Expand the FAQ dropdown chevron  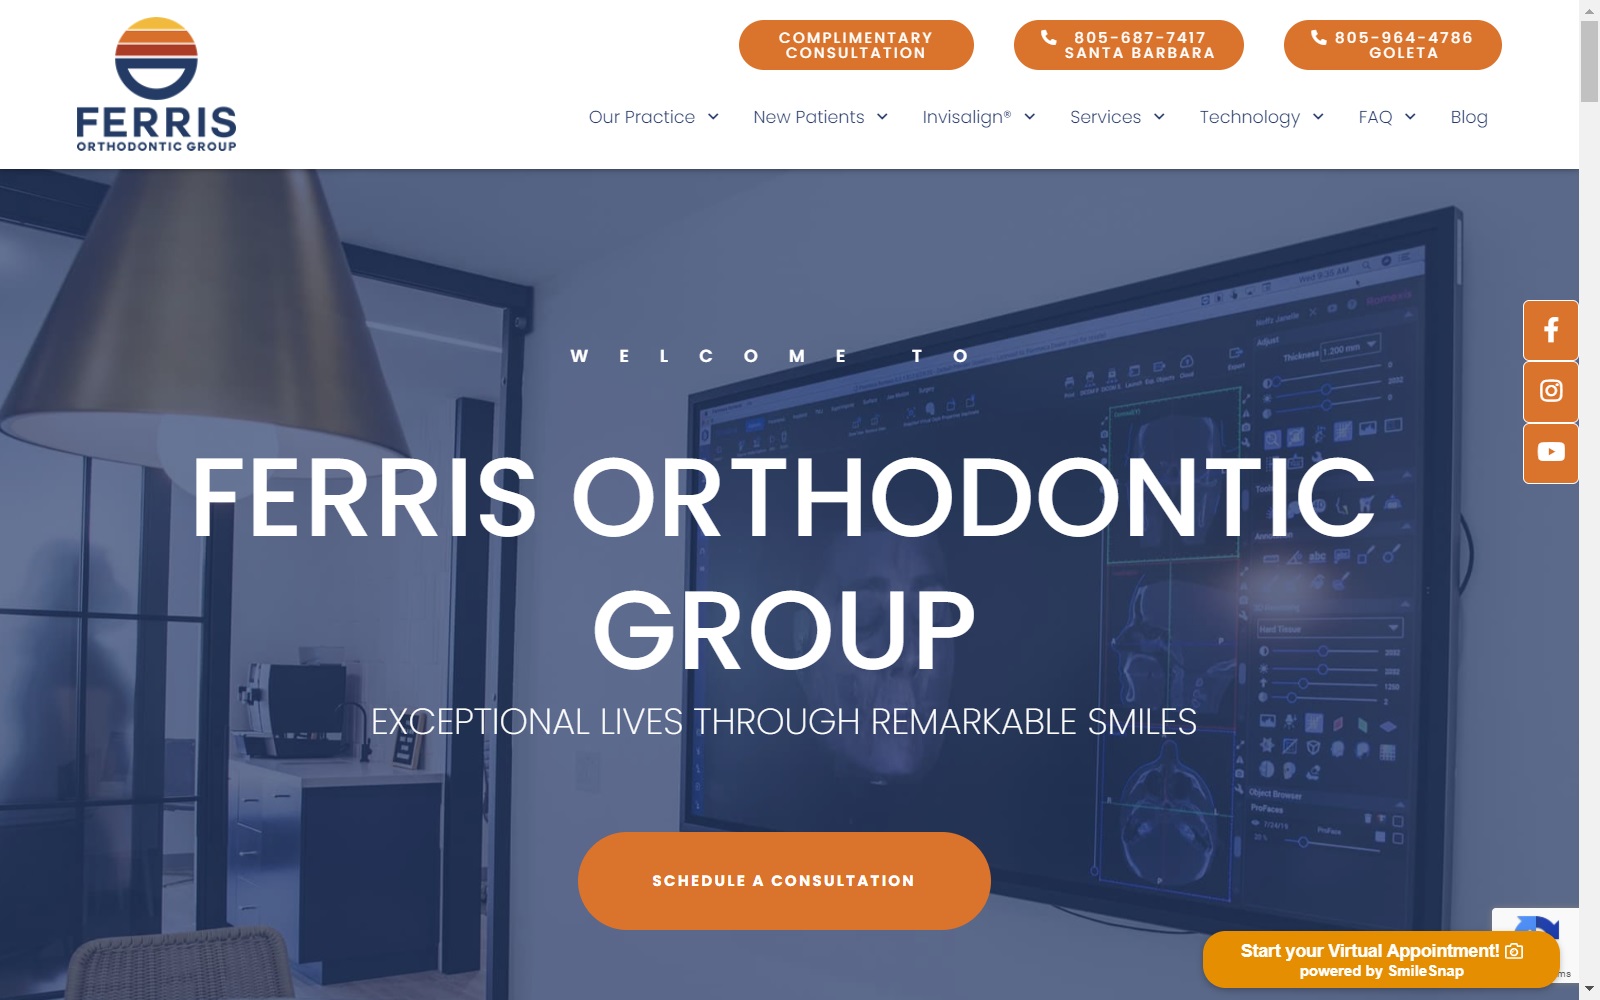1410,117
